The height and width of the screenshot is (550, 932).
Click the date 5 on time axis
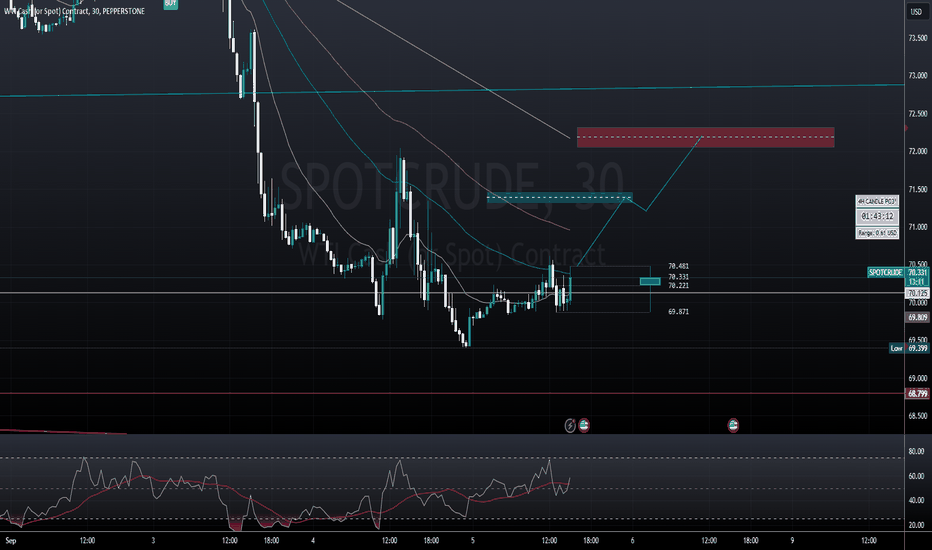click(x=473, y=540)
